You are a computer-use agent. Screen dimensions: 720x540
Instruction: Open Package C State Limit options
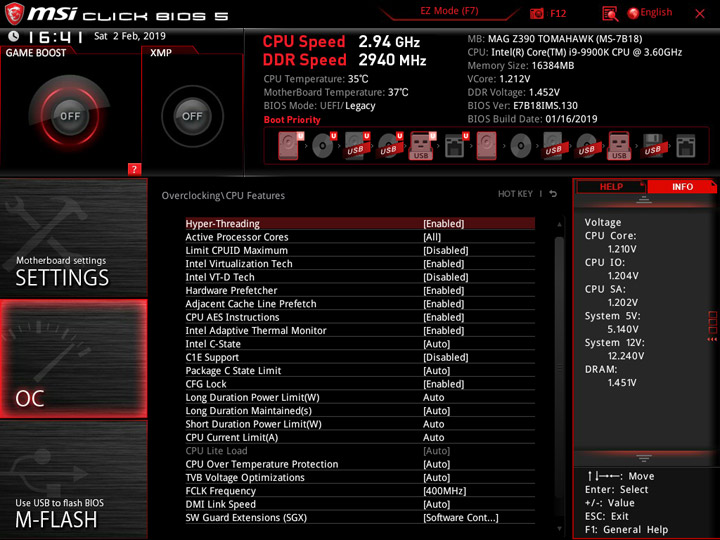360,370
